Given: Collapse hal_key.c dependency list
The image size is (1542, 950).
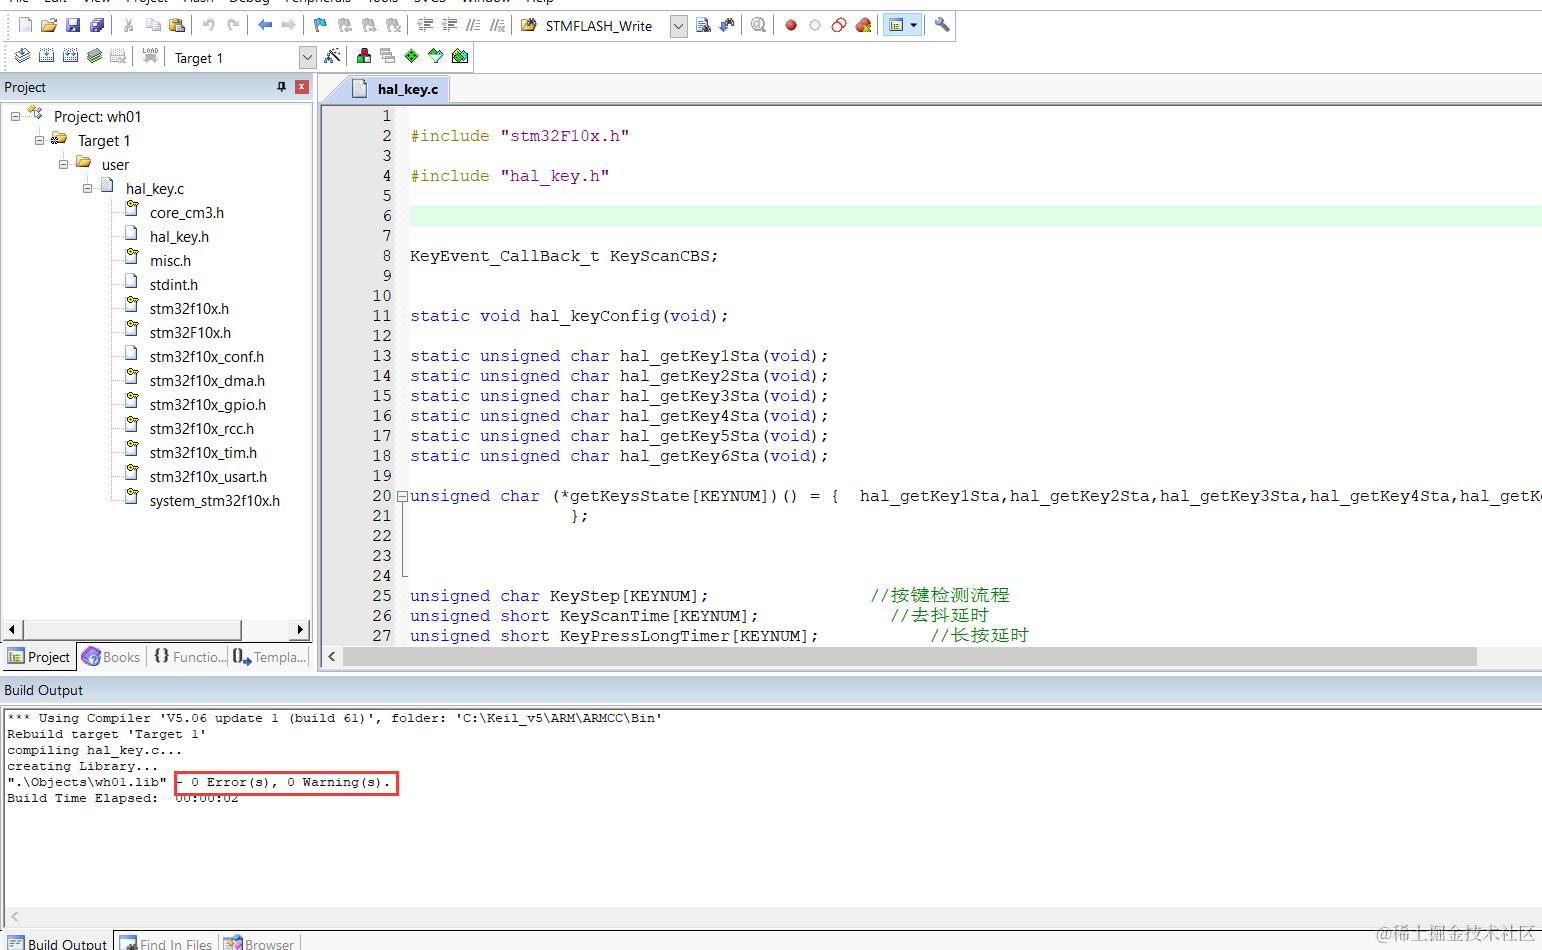Looking at the screenshot, I should [x=87, y=188].
